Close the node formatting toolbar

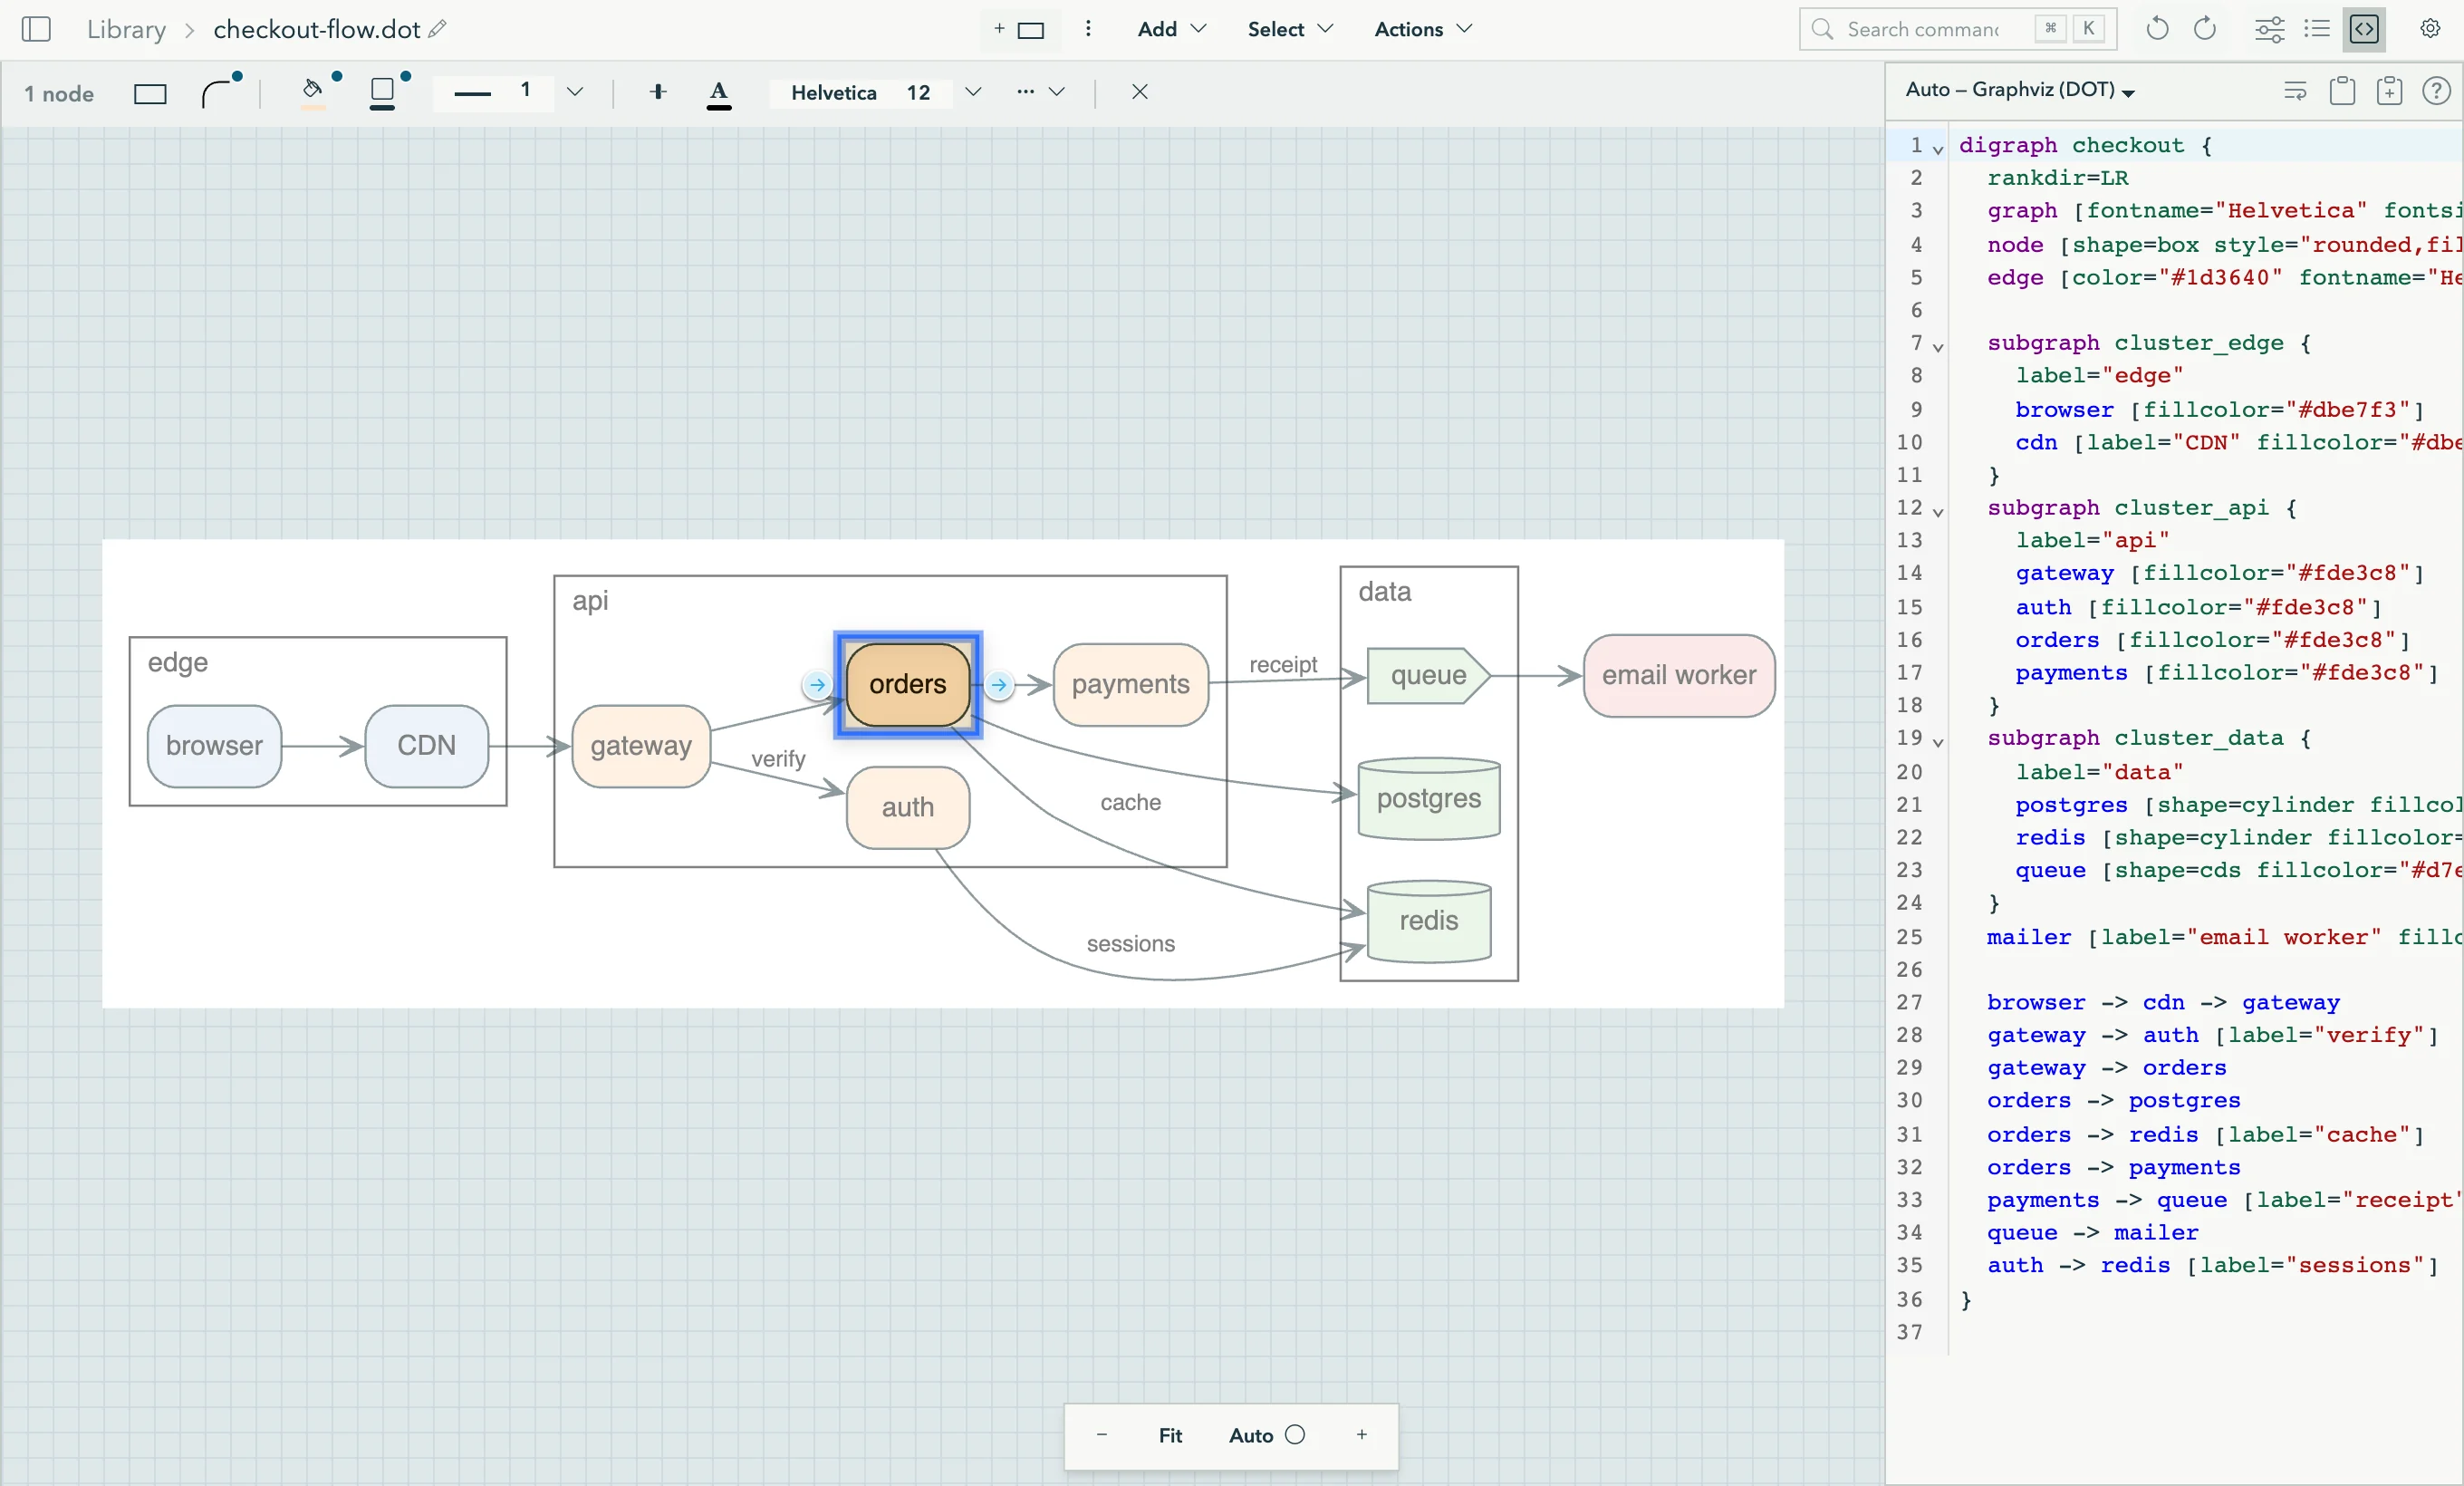point(1139,92)
